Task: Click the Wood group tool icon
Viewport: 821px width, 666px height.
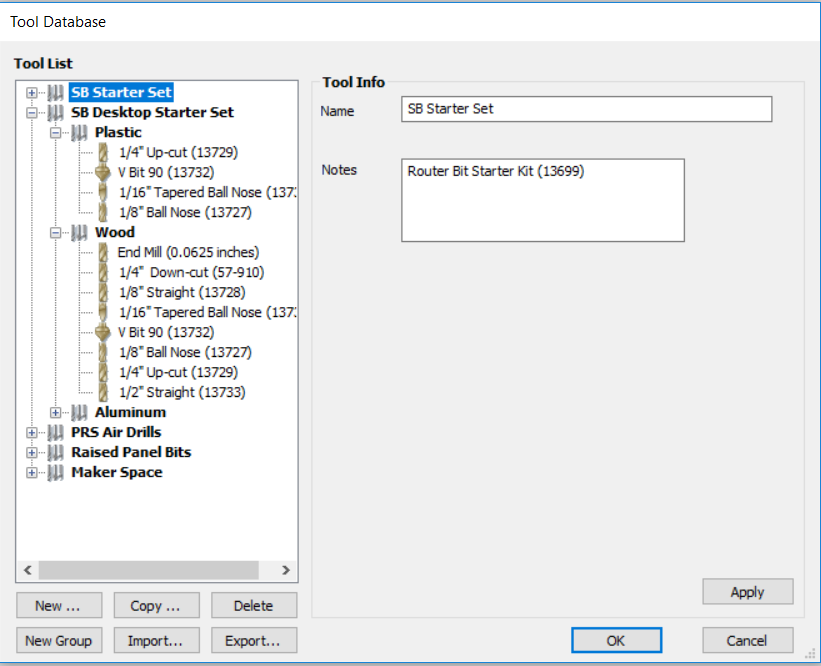Action: [79, 232]
